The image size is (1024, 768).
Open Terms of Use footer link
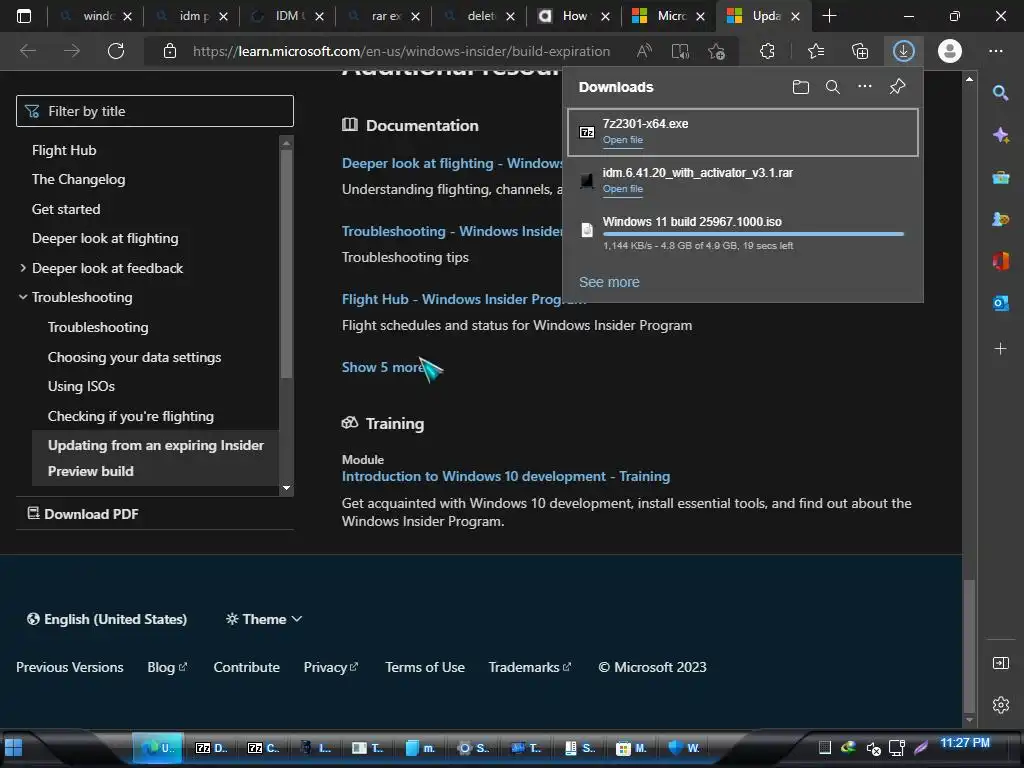pos(424,667)
